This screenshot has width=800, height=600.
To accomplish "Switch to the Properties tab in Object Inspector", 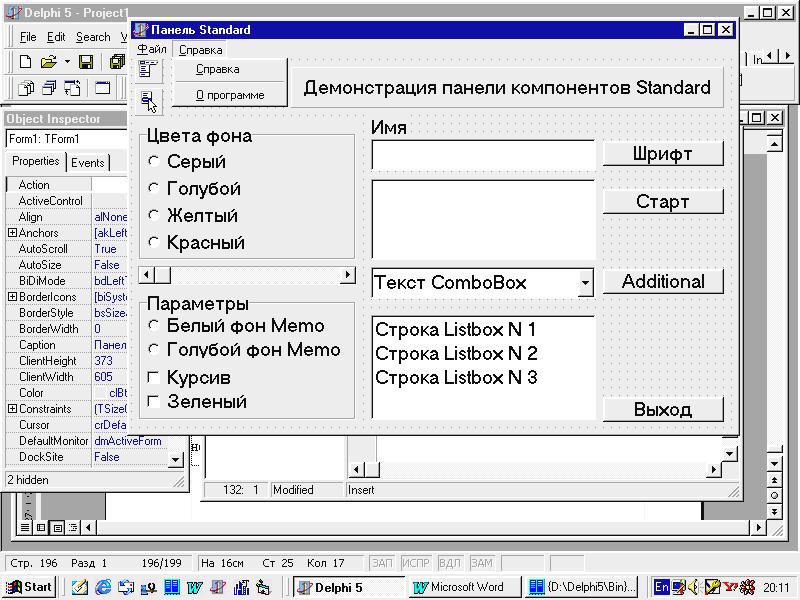I will pyautogui.click(x=36, y=161).
